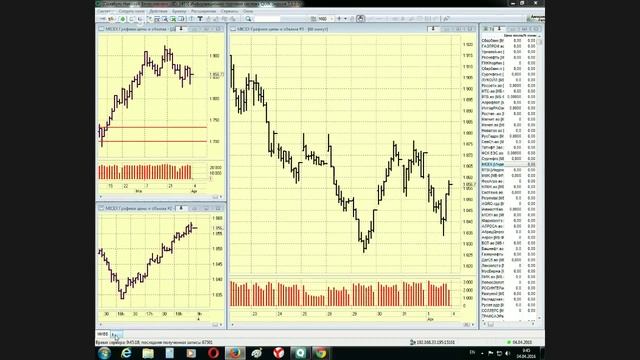Screen dimensions: 640x360
Task: Click the quotes table vertical scrollbar
Action: 539,178
